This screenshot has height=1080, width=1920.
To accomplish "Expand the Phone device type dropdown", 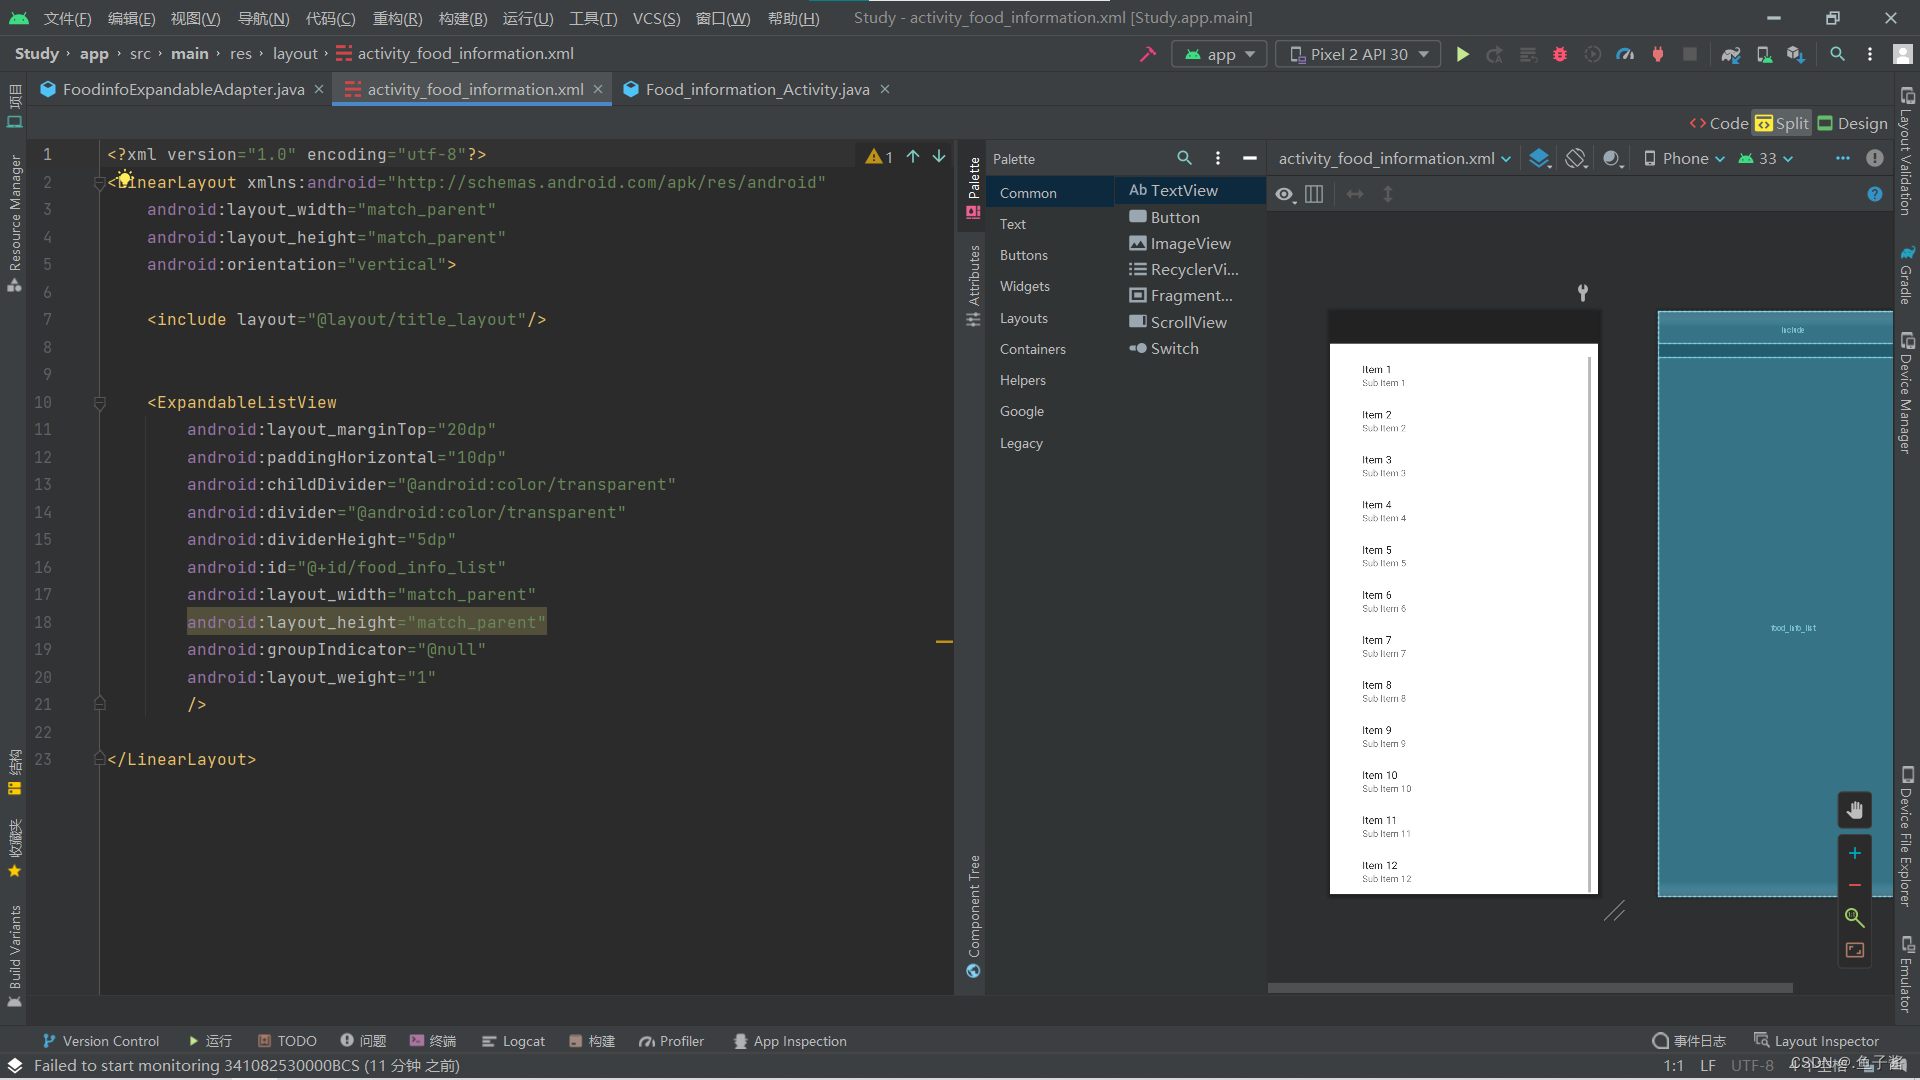I will (1685, 158).
